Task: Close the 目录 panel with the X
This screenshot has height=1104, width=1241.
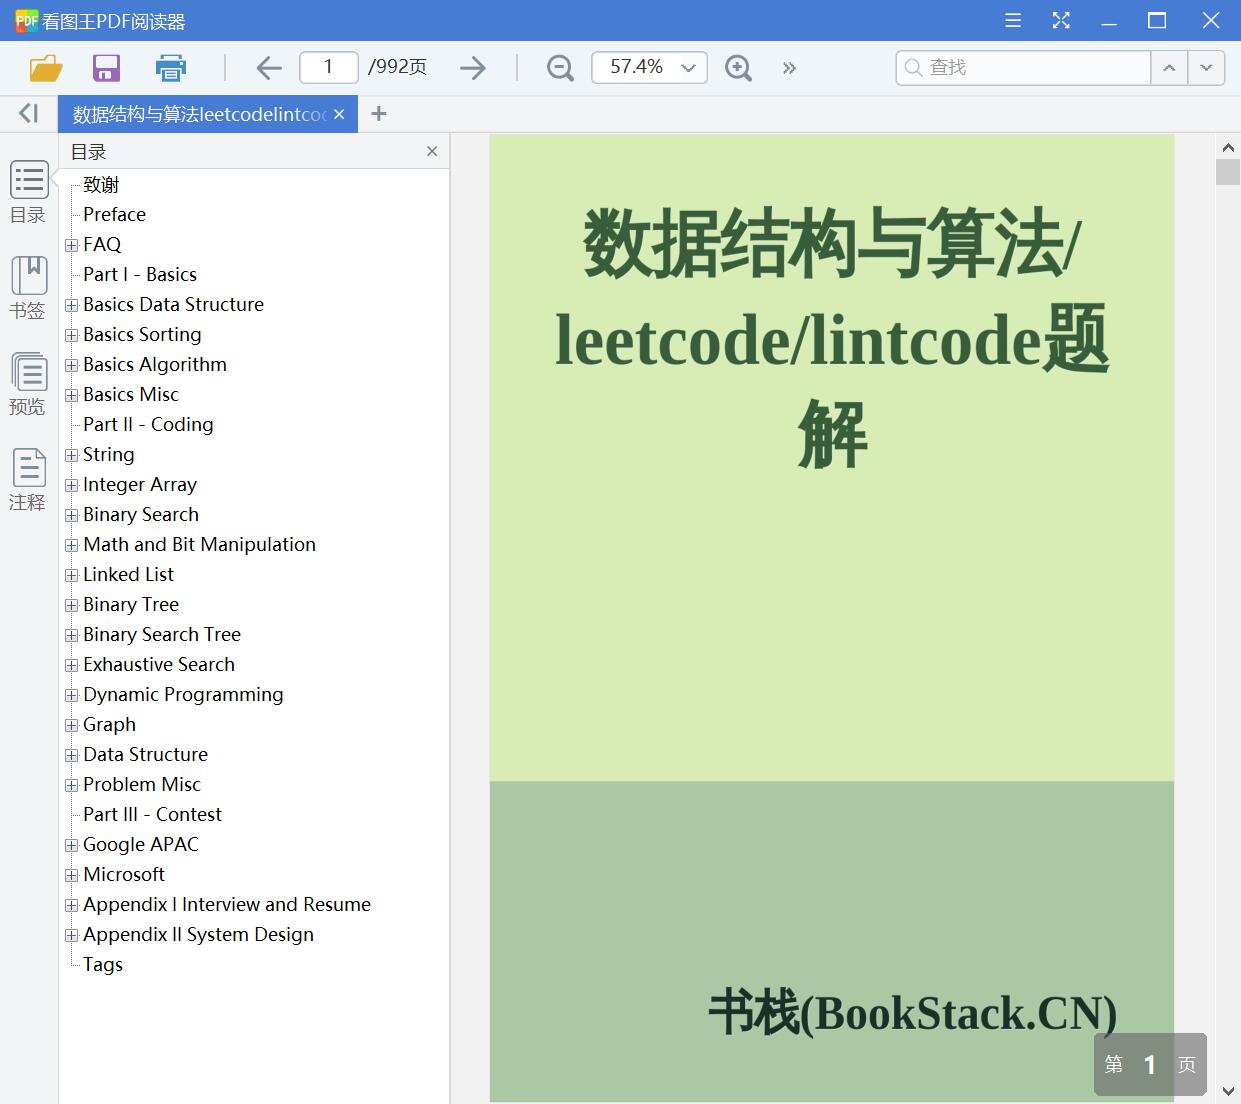Action: click(x=432, y=151)
